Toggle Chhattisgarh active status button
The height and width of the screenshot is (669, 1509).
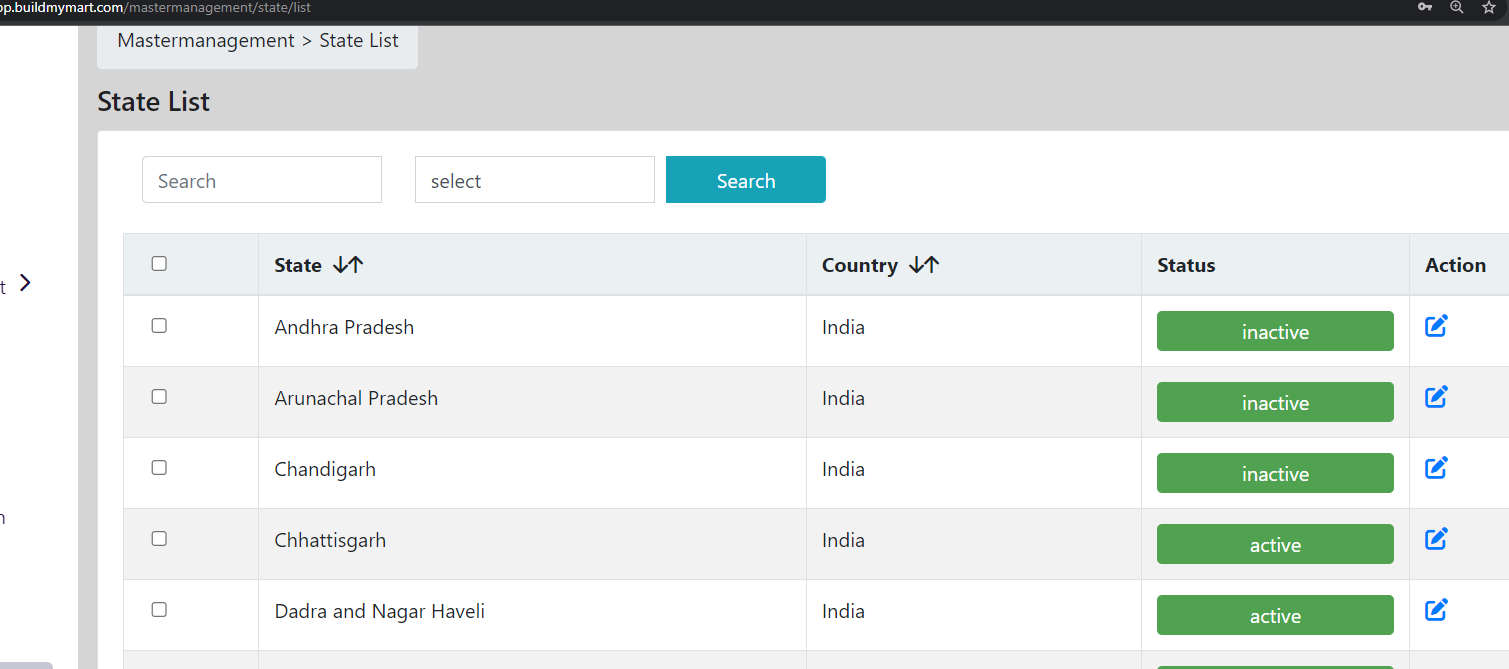coord(1275,544)
